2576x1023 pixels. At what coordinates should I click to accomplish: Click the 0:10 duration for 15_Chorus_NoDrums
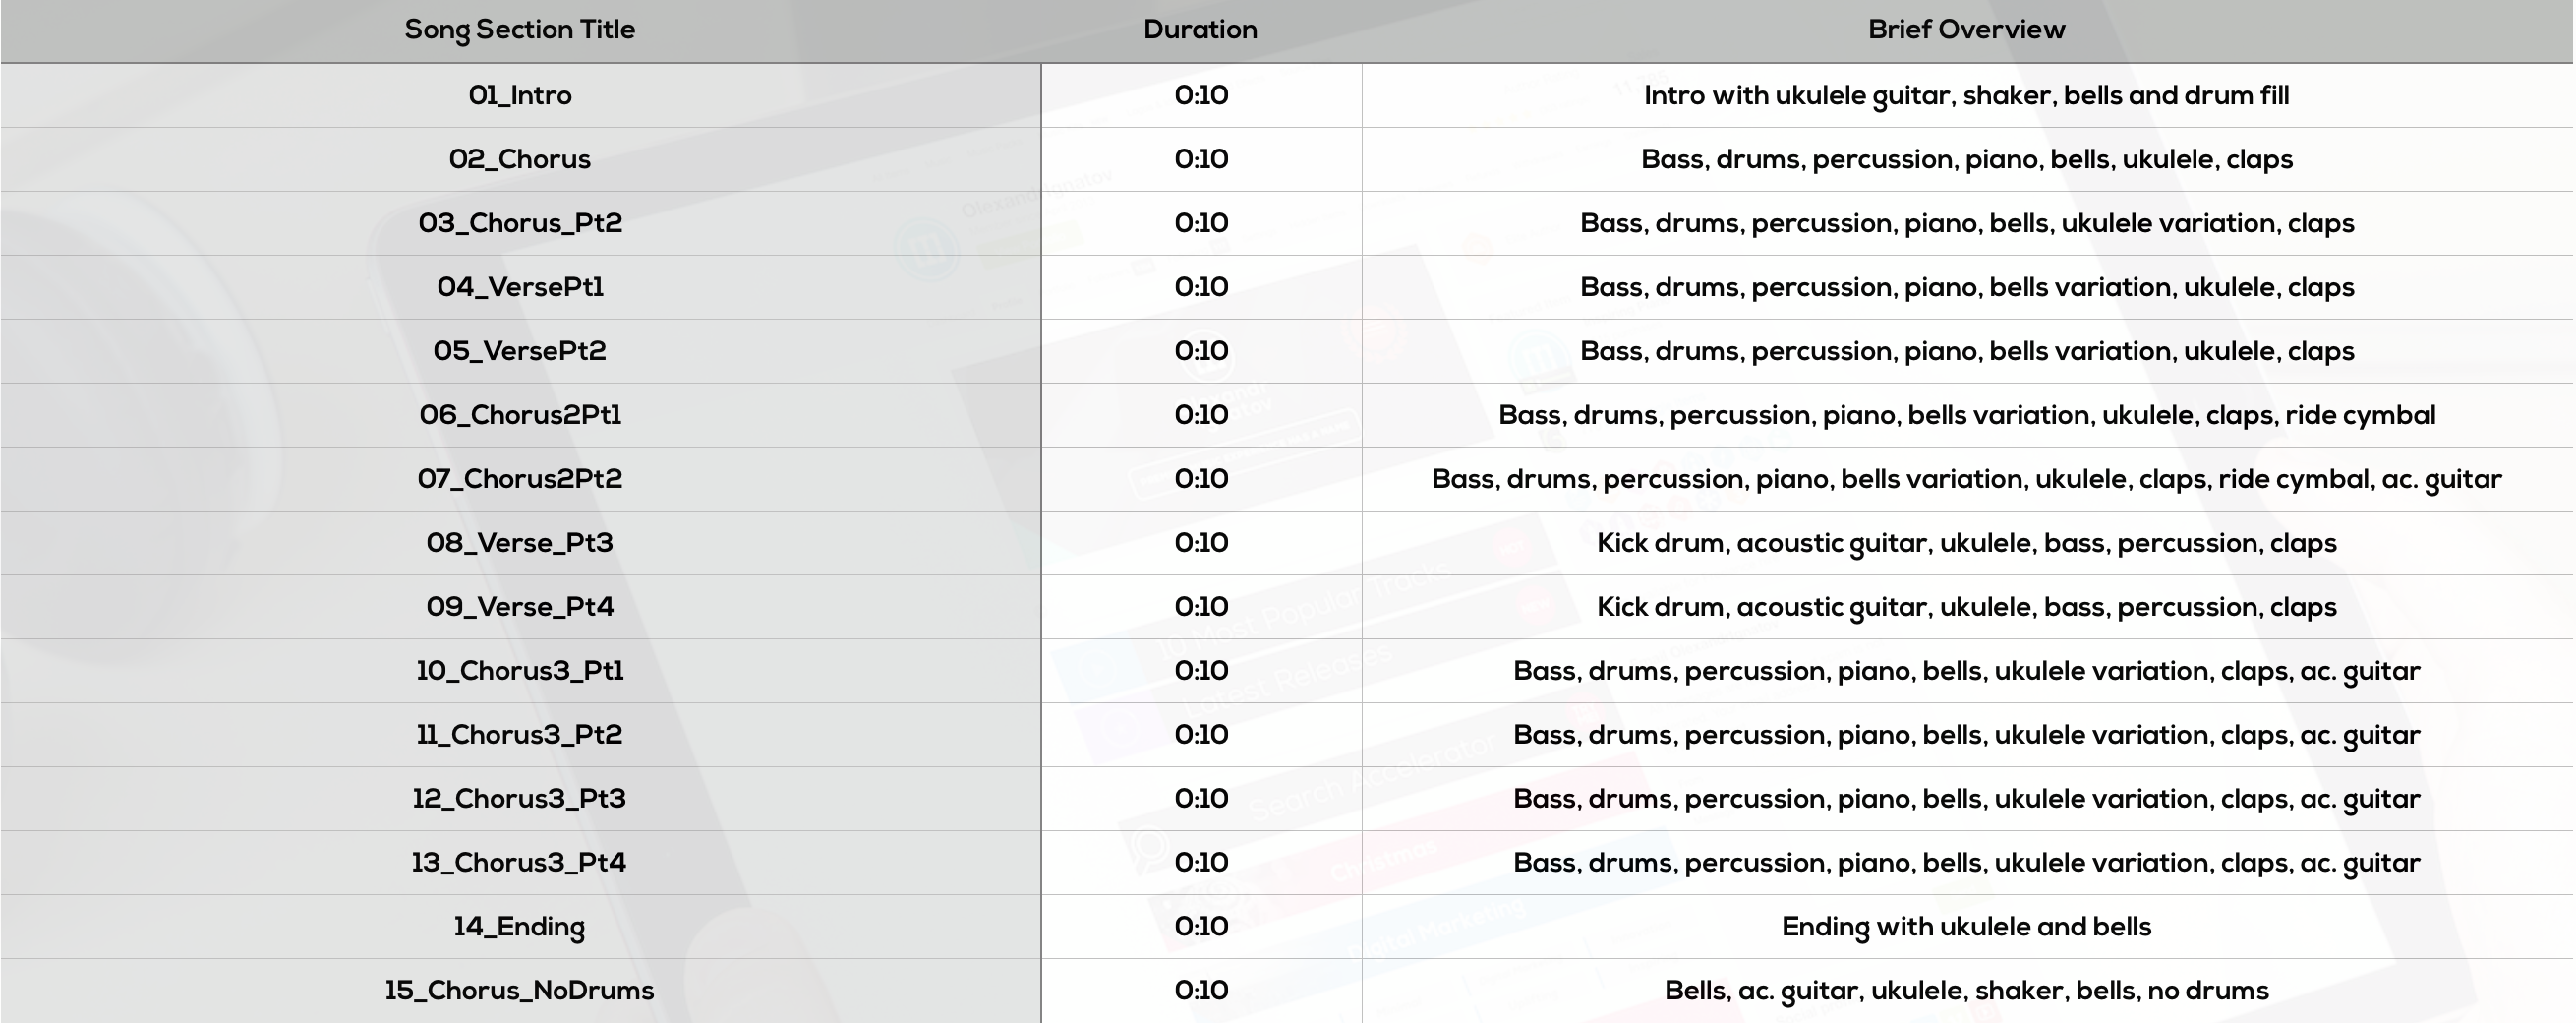[1201, 991]
